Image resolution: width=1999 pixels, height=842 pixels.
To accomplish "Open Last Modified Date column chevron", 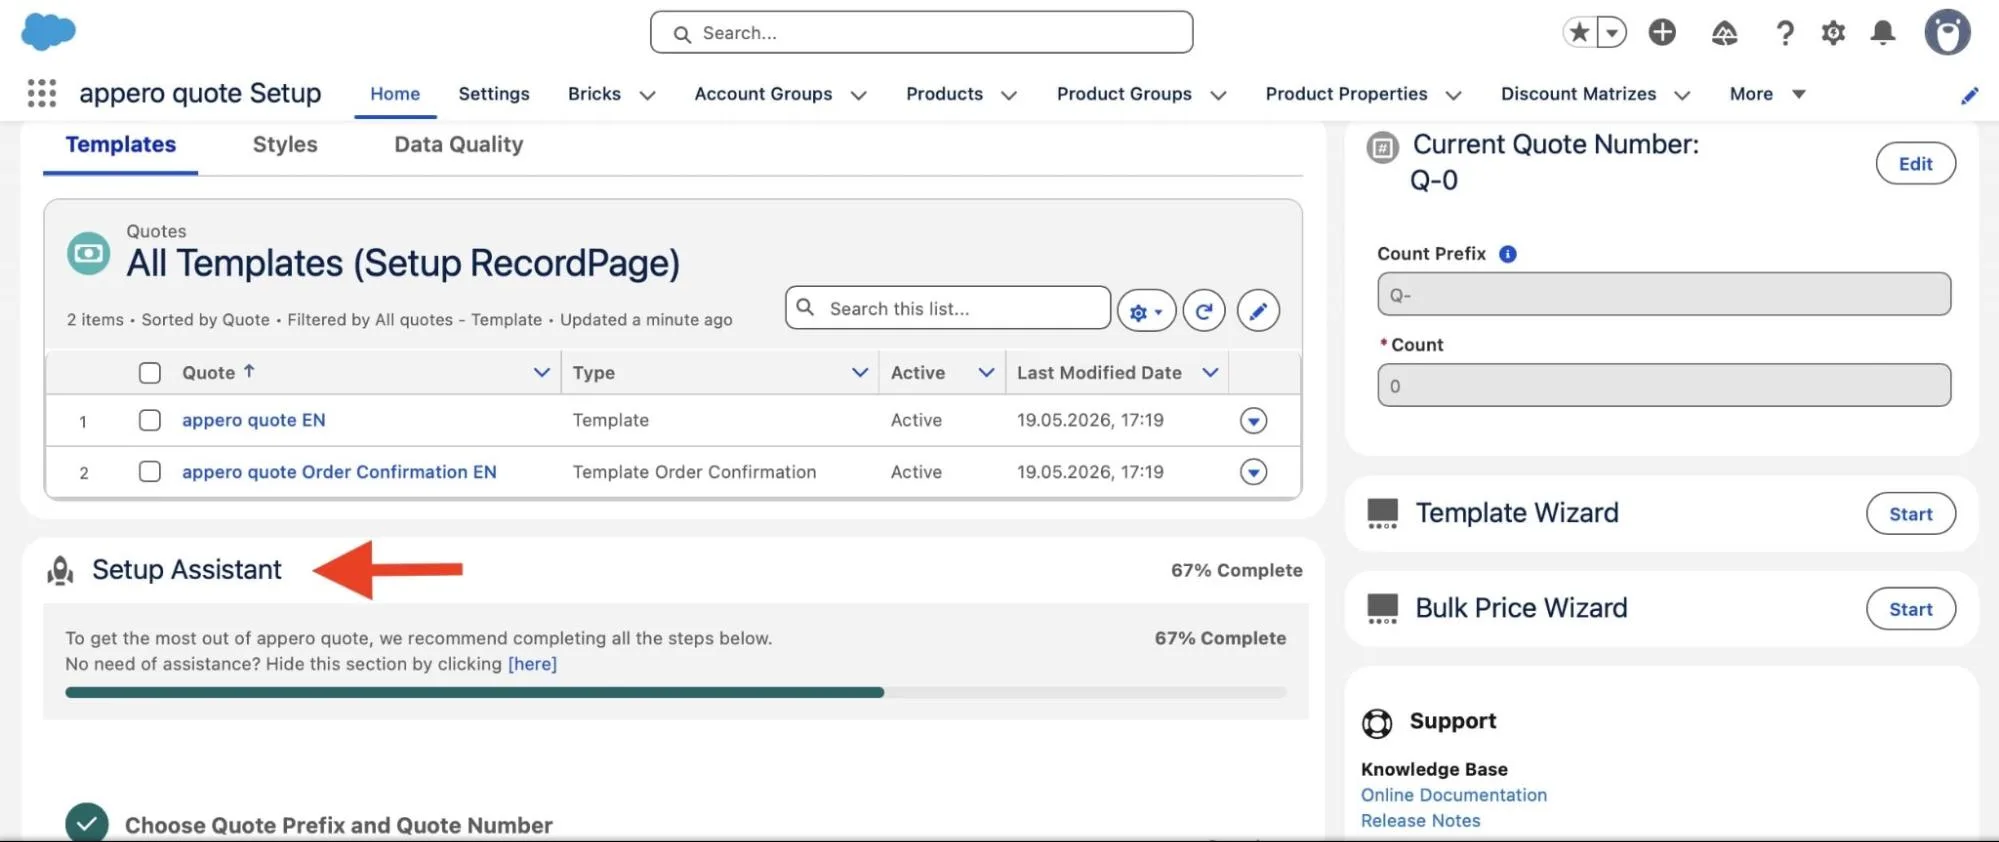I will pos(1210,372).
